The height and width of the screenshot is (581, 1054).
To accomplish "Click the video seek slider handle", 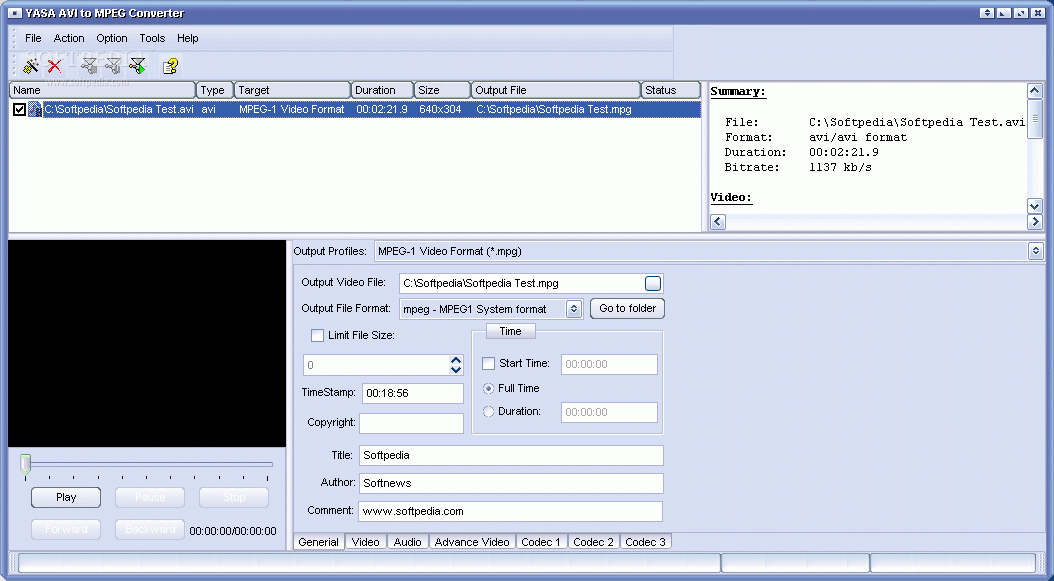I will coord(26,463).
